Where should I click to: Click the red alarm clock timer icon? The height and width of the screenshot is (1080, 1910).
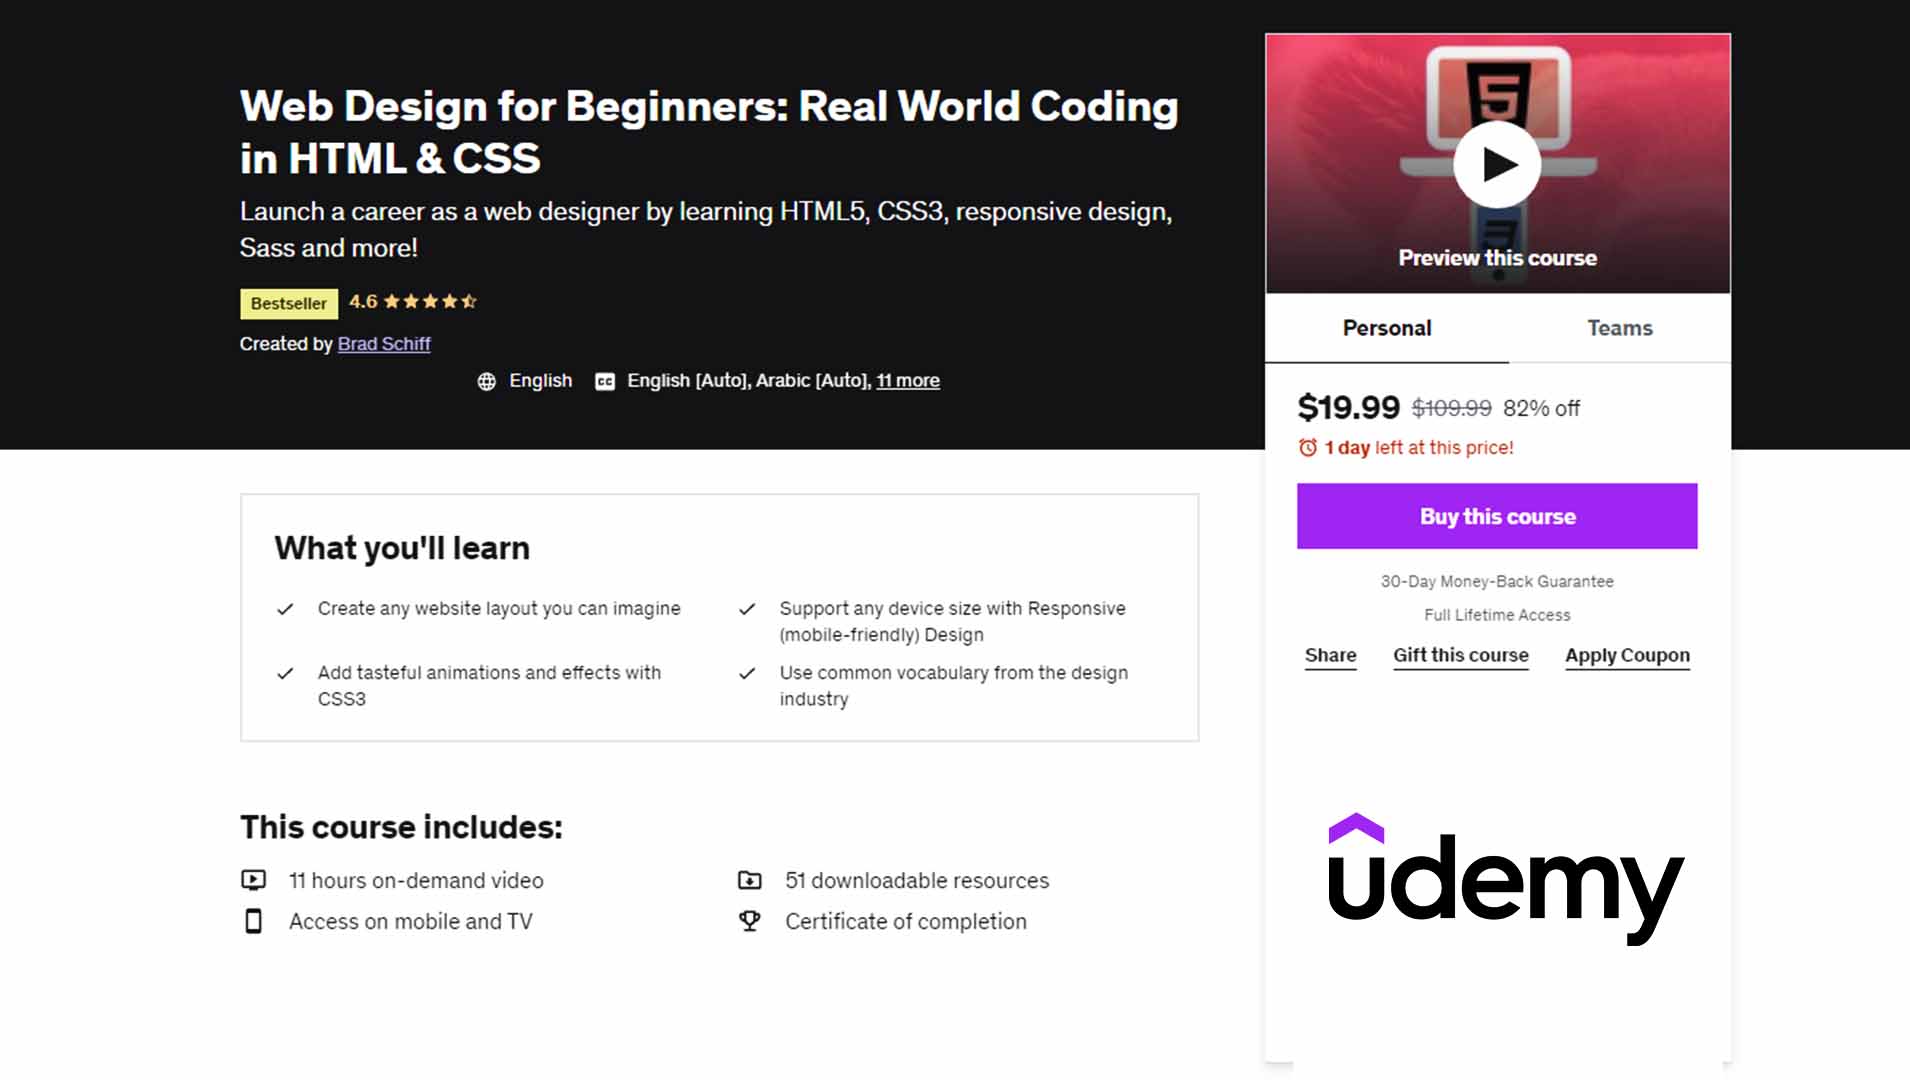1308,448
